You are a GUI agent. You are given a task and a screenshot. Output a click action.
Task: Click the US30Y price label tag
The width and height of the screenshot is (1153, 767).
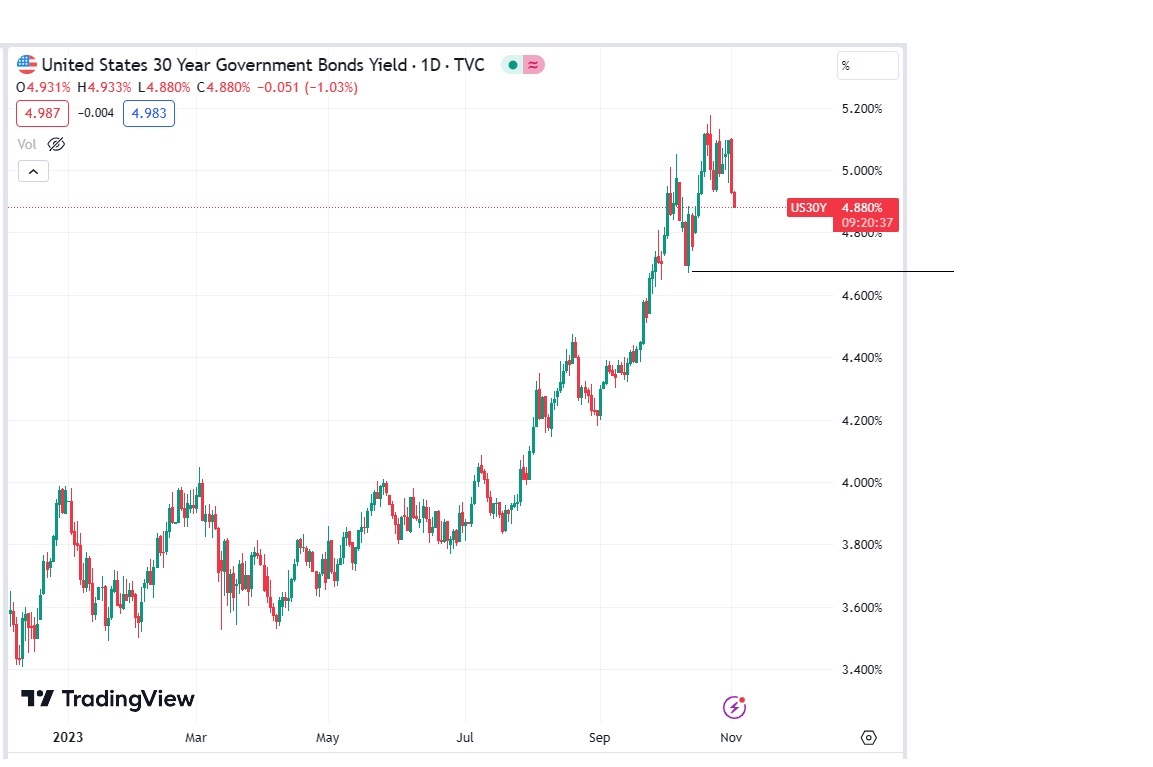click(808, 207)
